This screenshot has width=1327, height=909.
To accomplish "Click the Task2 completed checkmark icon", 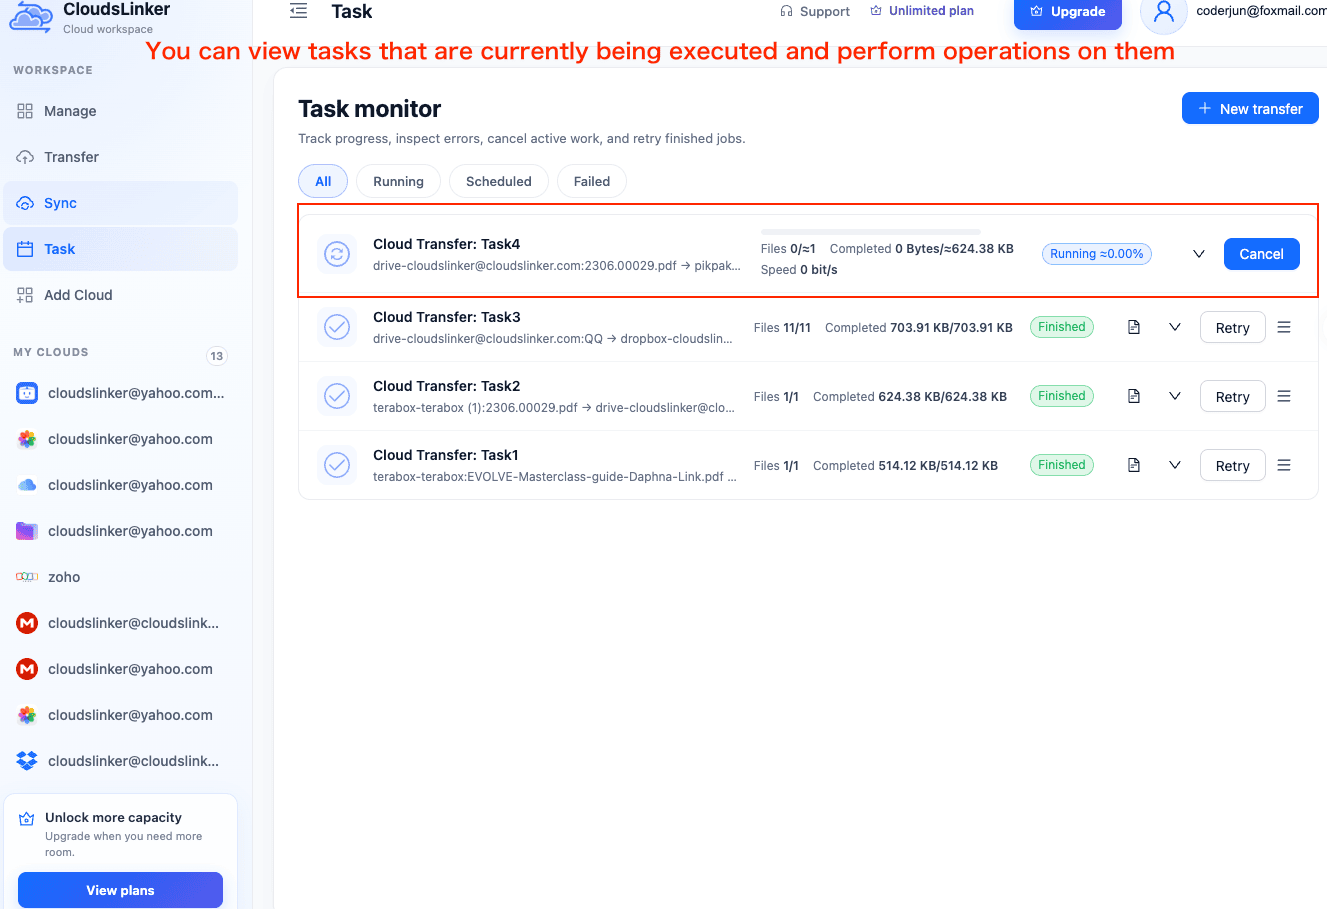I will pos(337,396).
